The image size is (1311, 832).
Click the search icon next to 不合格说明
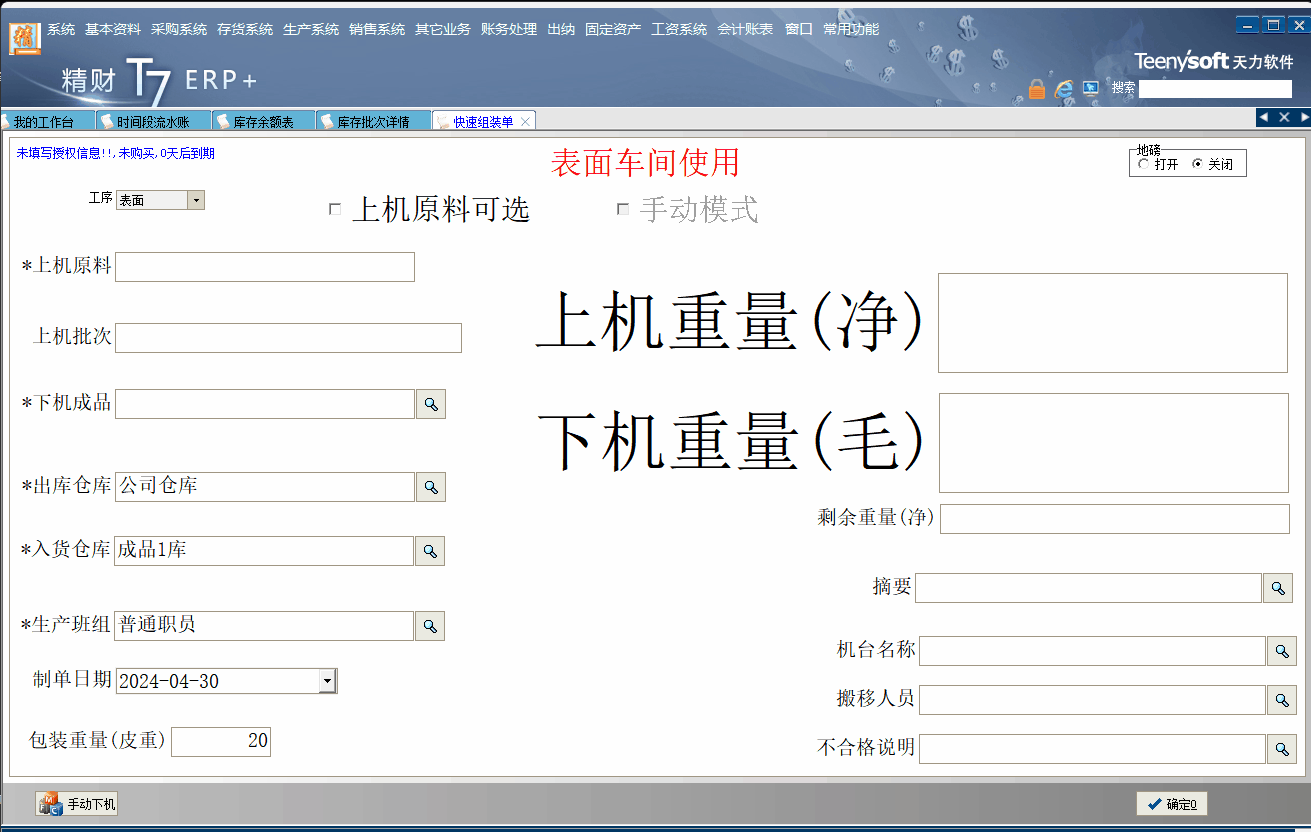(x=1282, y=748)
